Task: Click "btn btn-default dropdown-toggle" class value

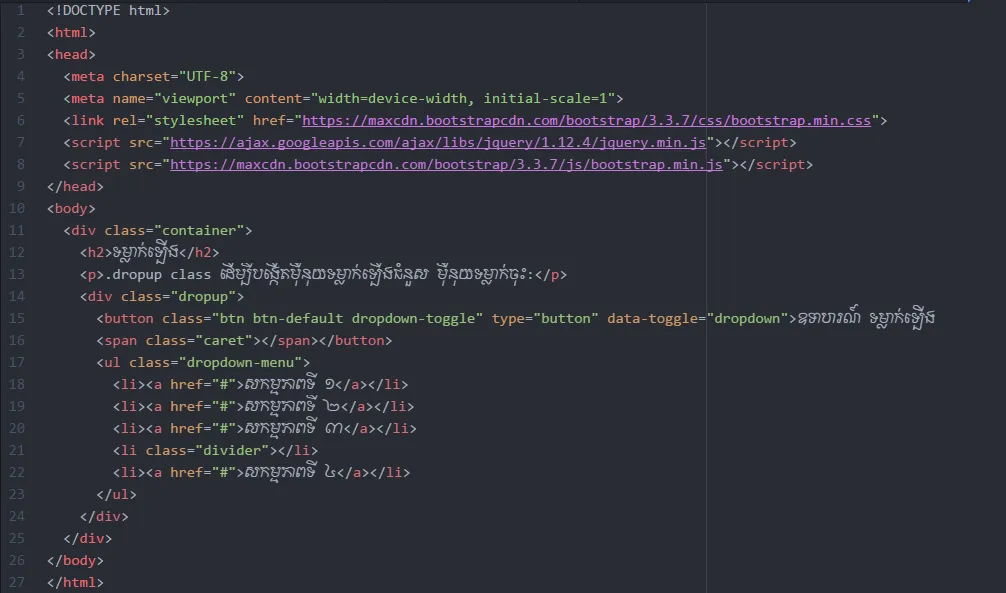Action: point(347,318)
